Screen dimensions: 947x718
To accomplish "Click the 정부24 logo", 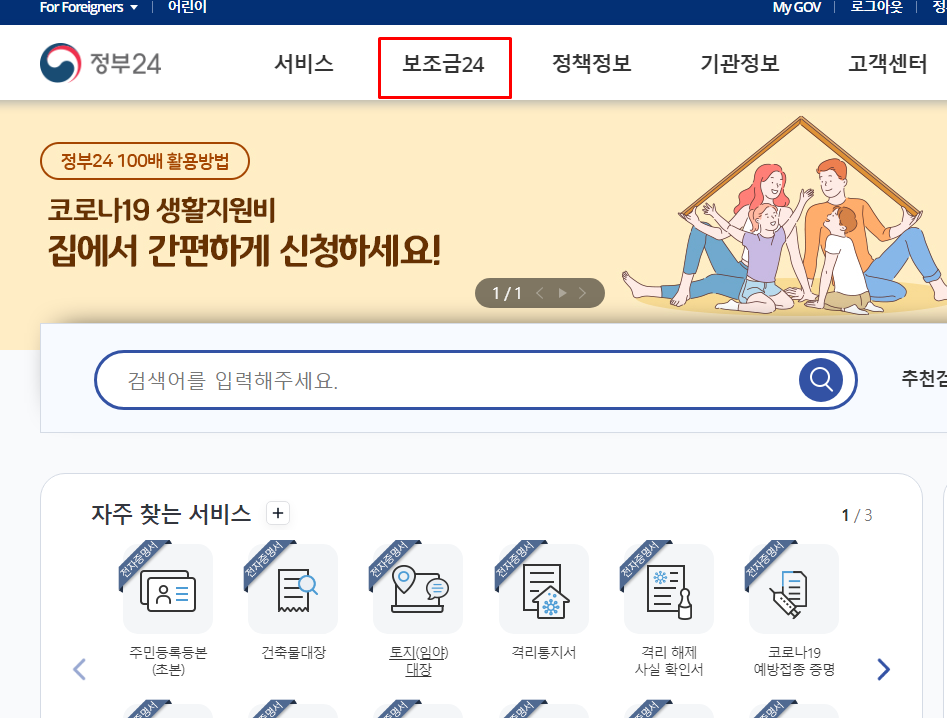I will click(100, 63).
